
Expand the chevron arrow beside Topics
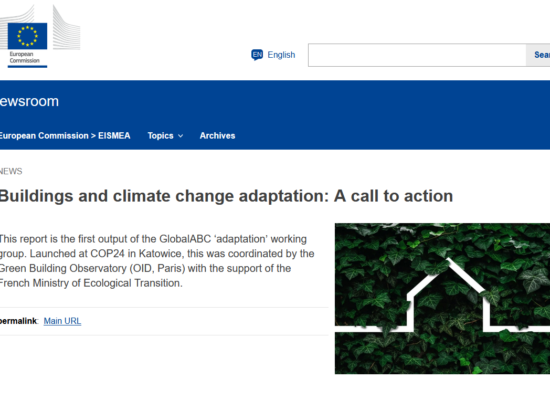click(x=180, y=136)
